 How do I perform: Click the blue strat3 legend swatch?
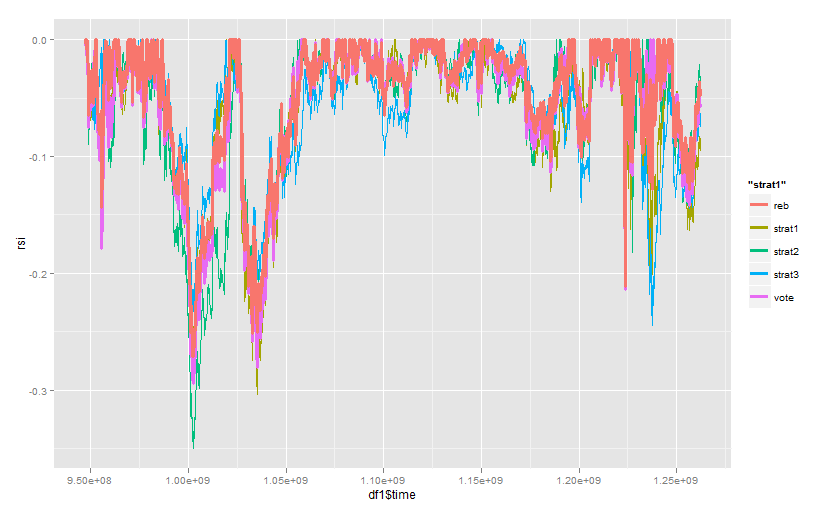coord(760,274)
